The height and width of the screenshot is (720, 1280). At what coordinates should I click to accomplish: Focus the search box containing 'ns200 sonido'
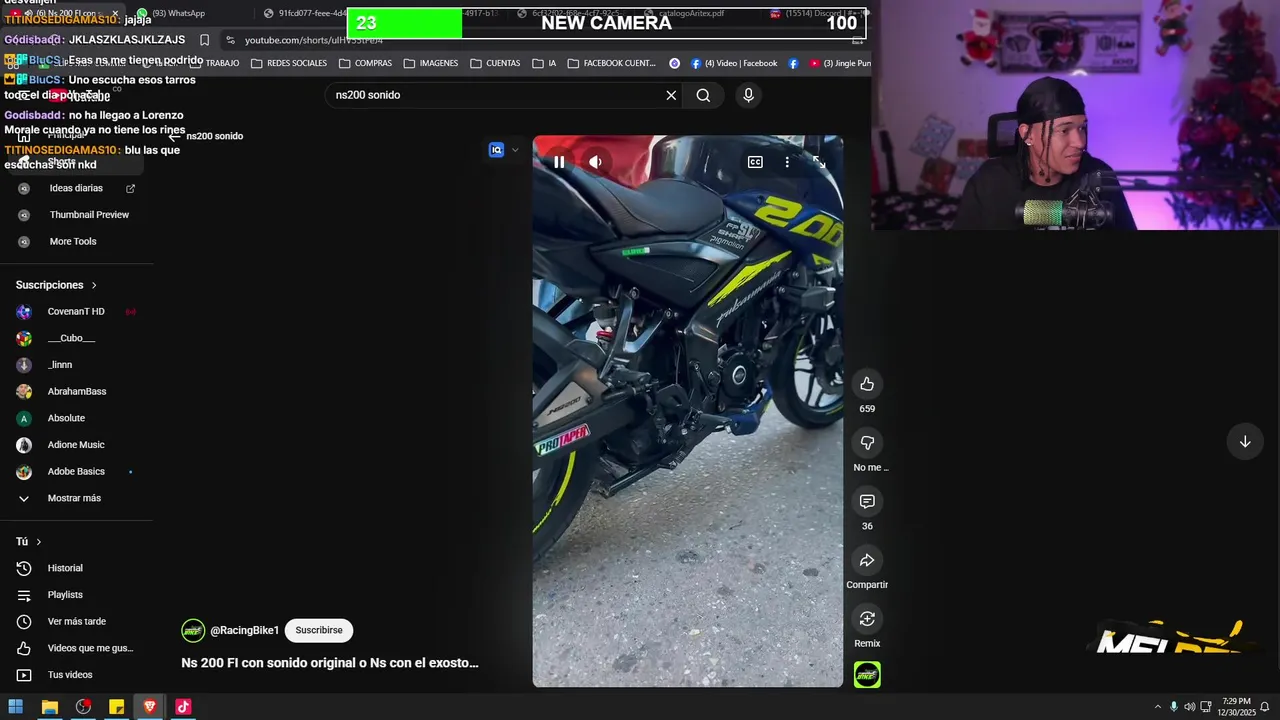[x=495, y=95]
